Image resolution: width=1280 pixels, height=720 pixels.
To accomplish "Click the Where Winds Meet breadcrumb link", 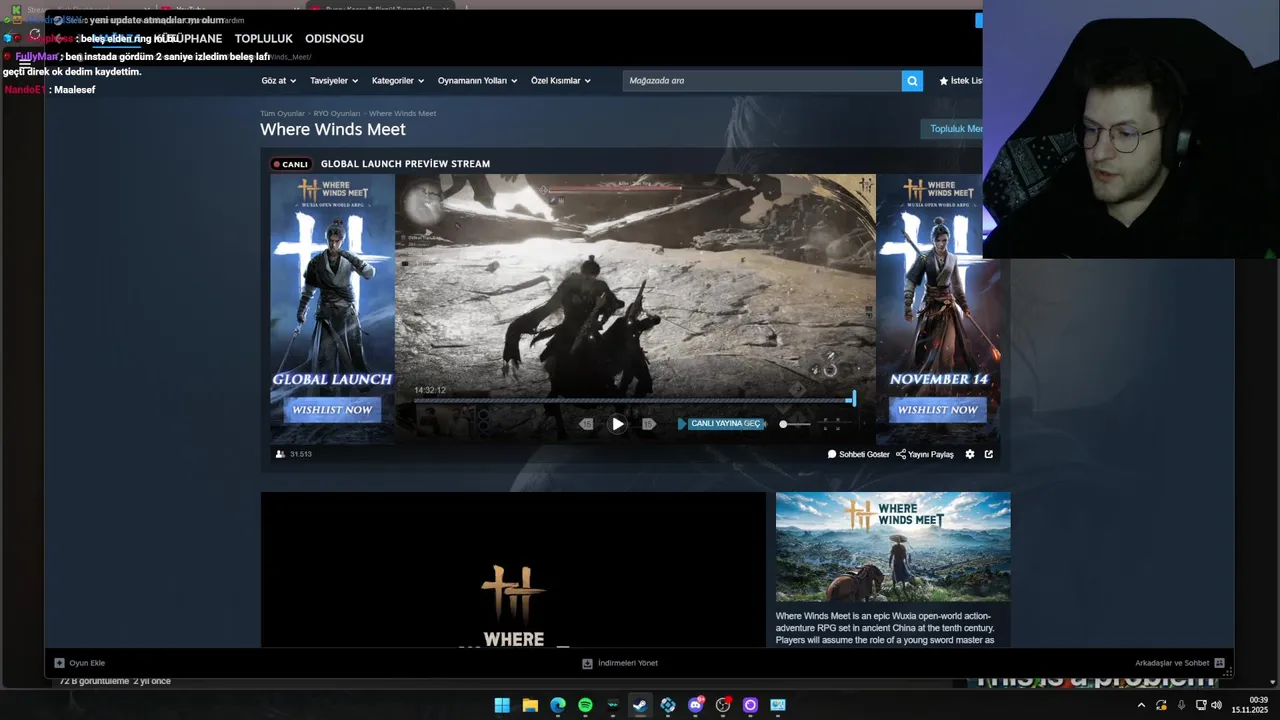I will 402,114.
